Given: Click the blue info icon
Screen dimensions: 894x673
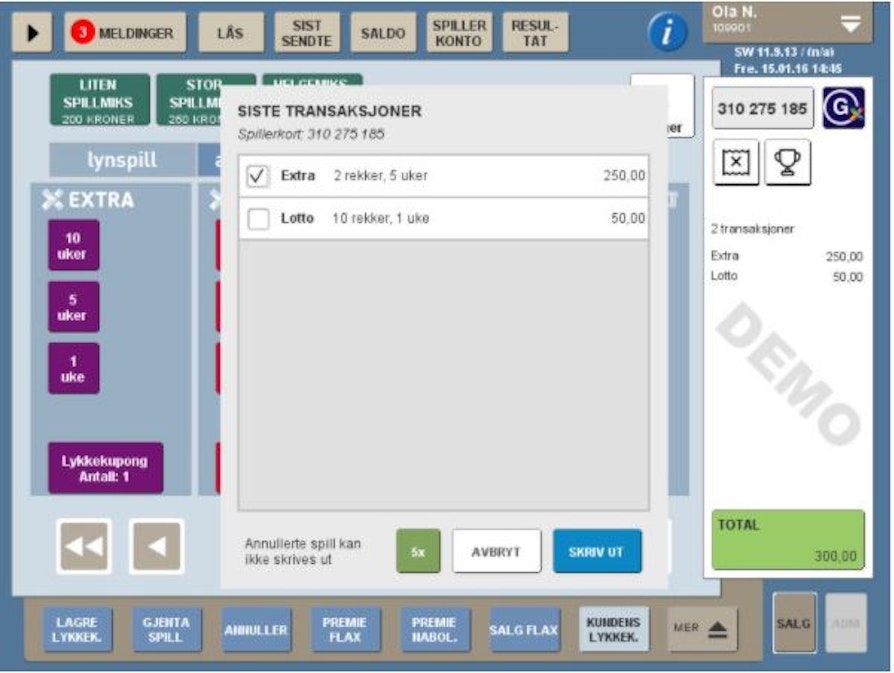Looking at the screenshot, I should pos(668,33).
